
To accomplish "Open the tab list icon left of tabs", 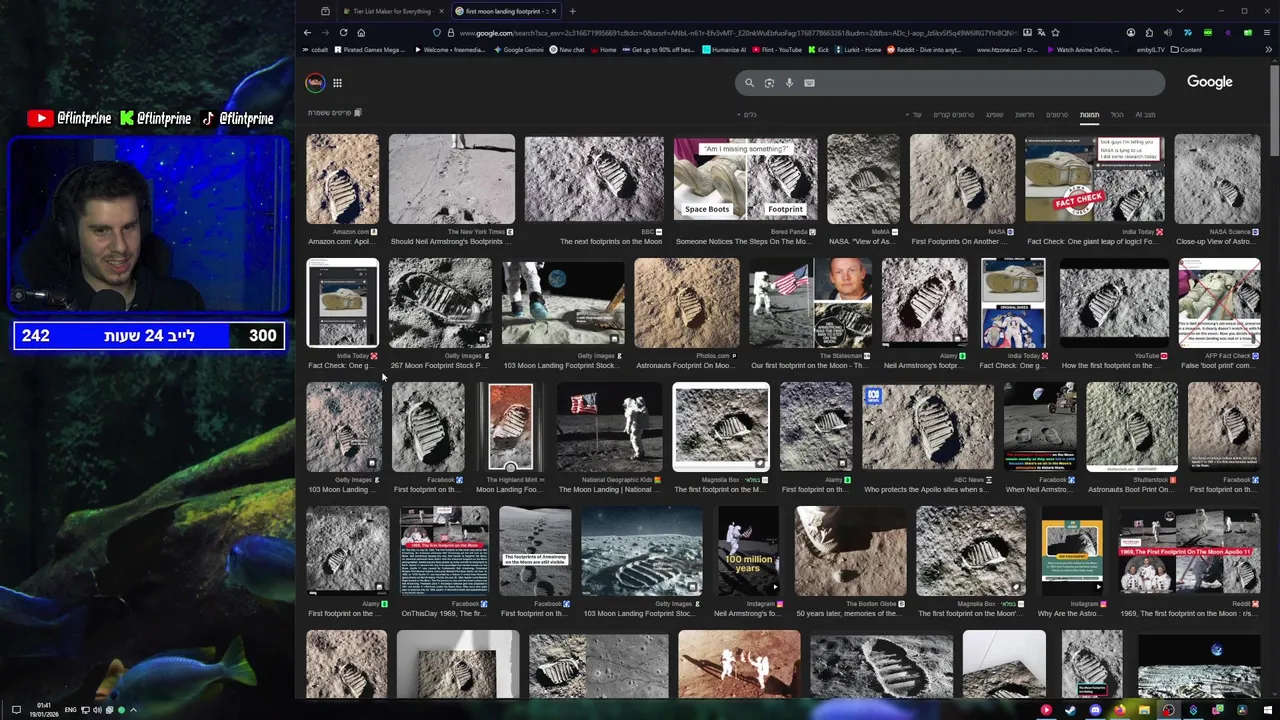I will point(325,11).
